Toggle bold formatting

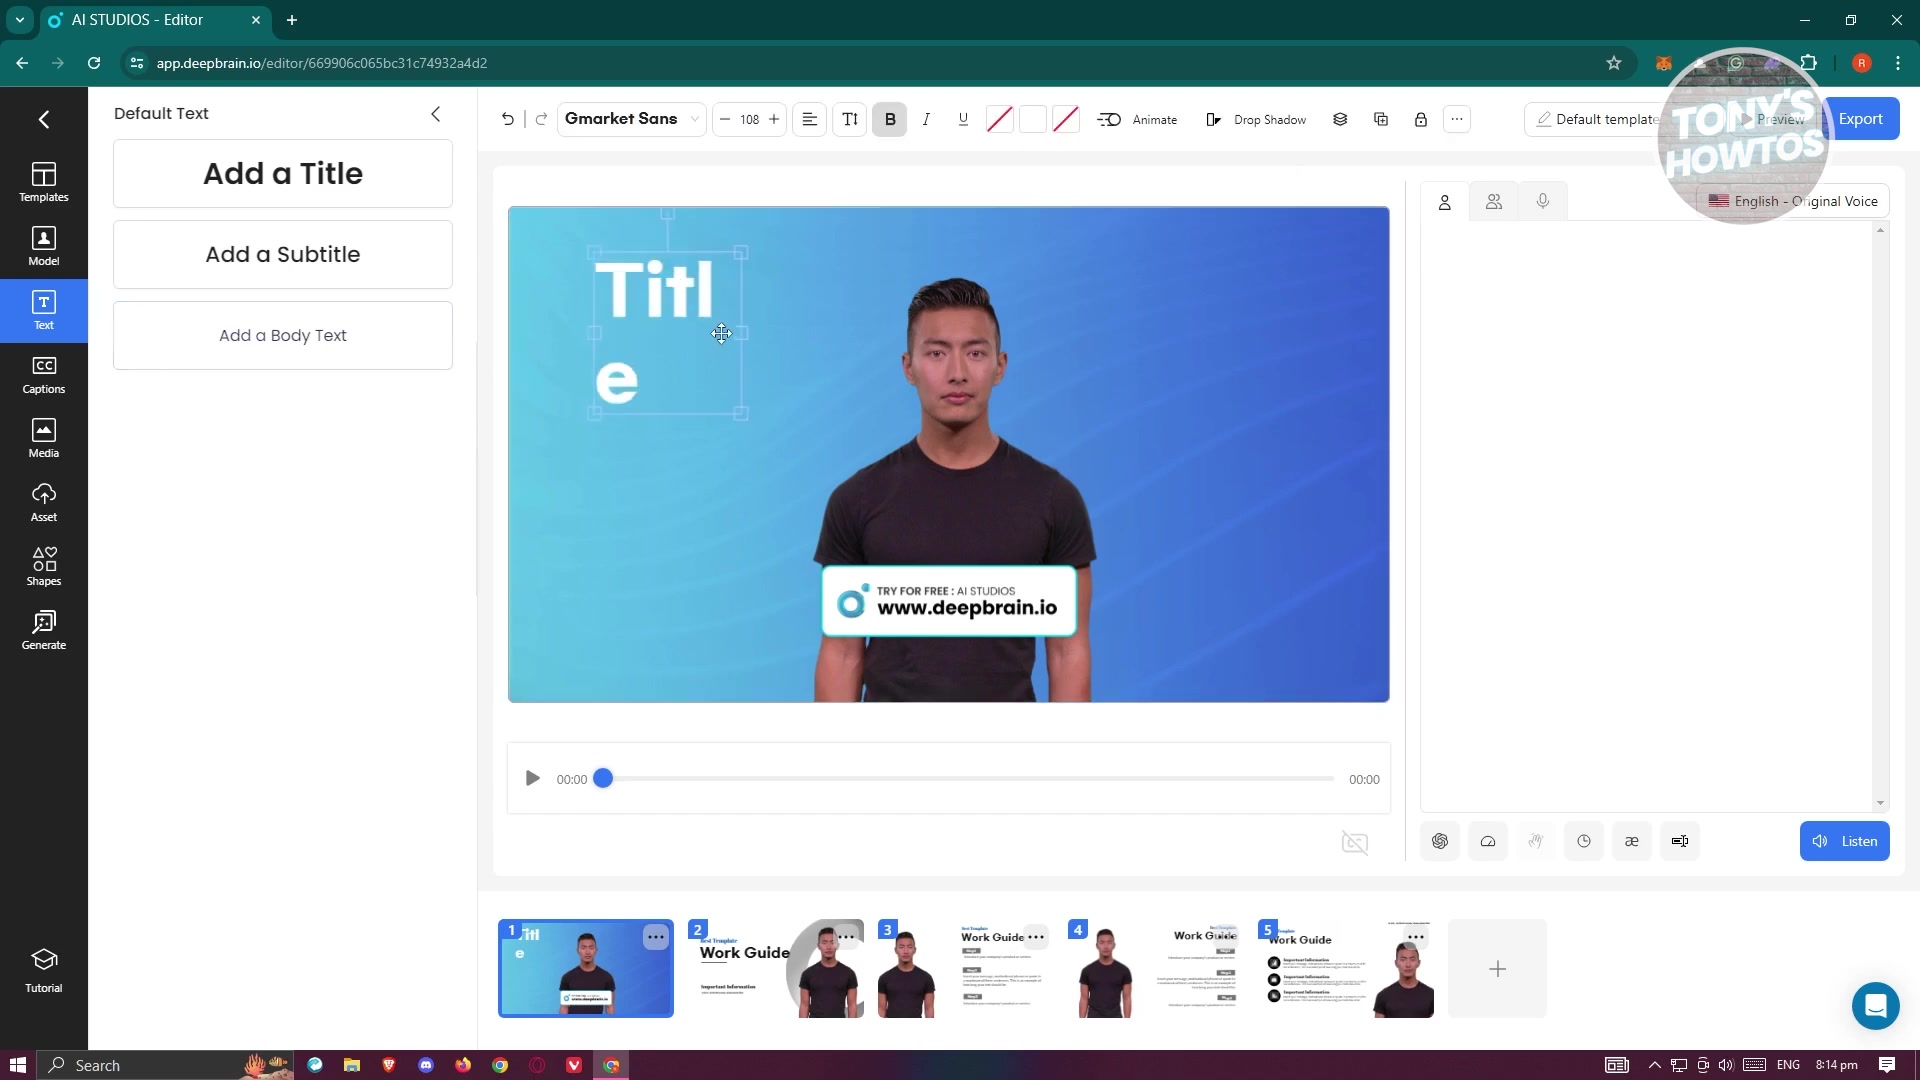(890, 120)
